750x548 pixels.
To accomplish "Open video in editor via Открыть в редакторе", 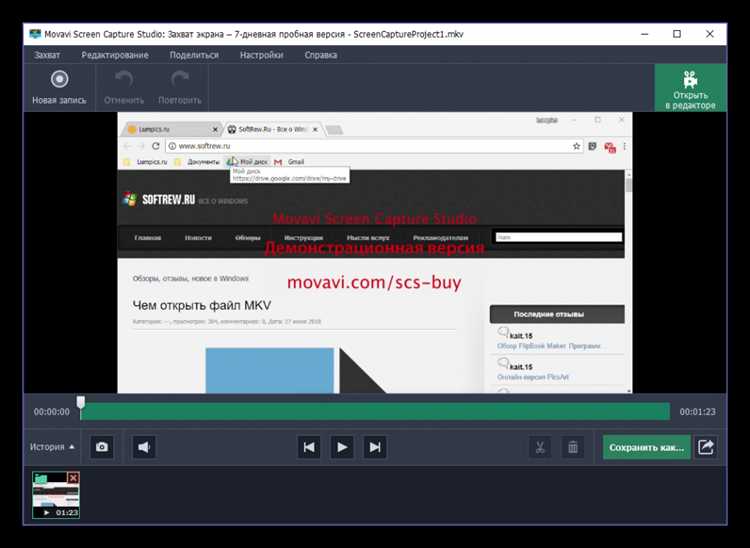I will pos(690,89).
